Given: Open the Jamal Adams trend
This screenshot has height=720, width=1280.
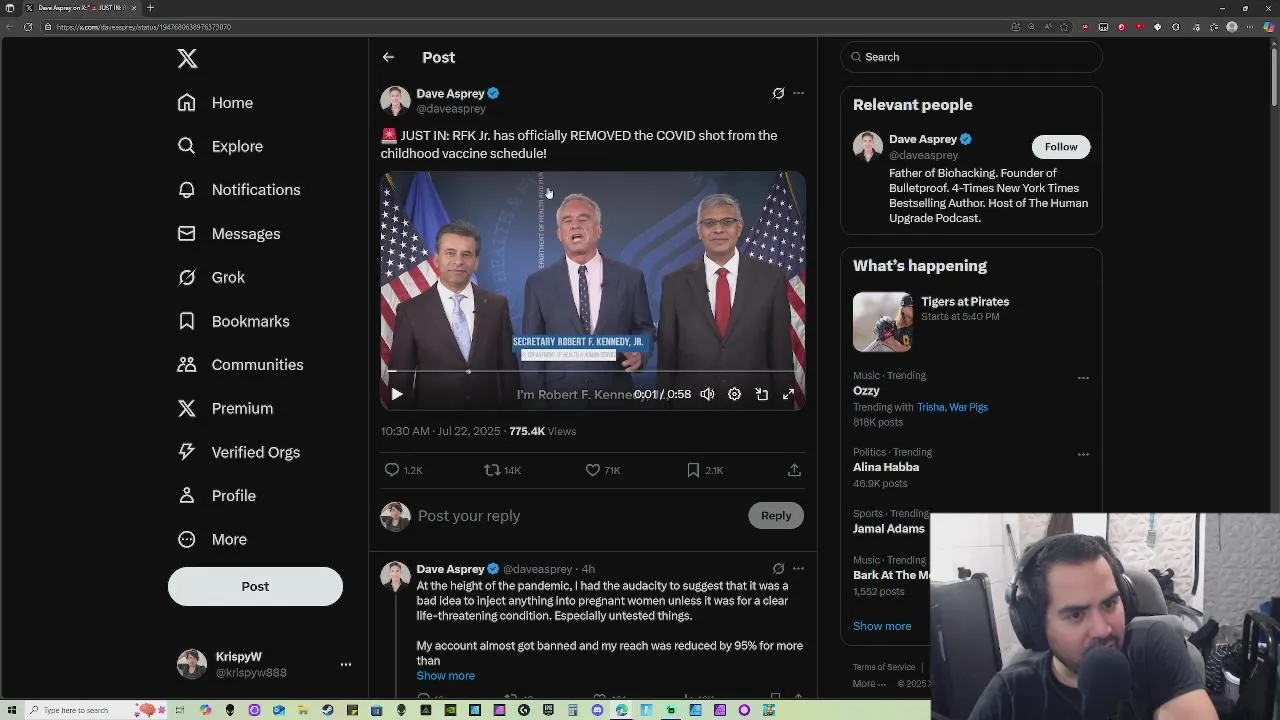Looking at the screenshot, I should (889, 529).
